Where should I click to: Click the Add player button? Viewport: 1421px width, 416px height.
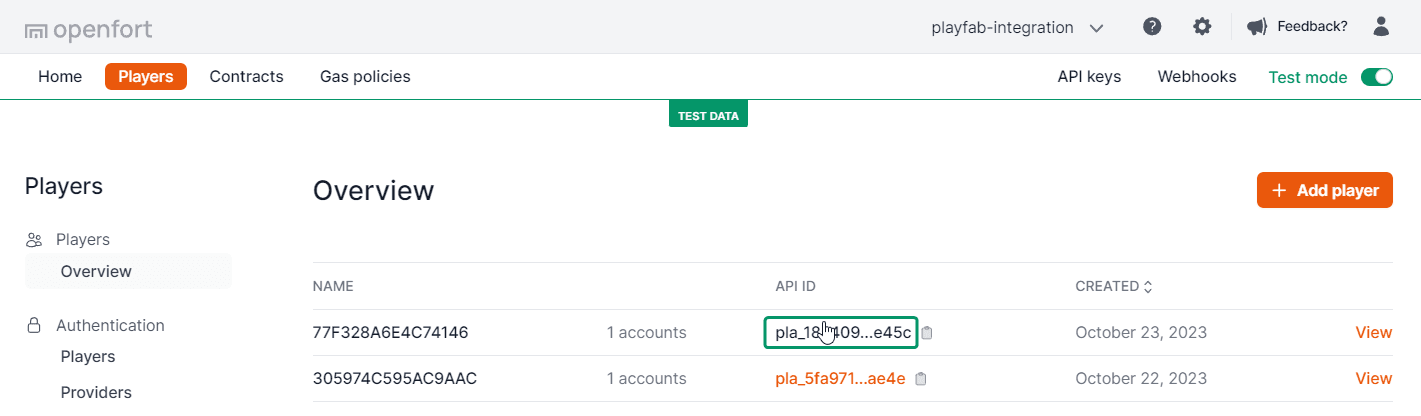coord(1324,190)
